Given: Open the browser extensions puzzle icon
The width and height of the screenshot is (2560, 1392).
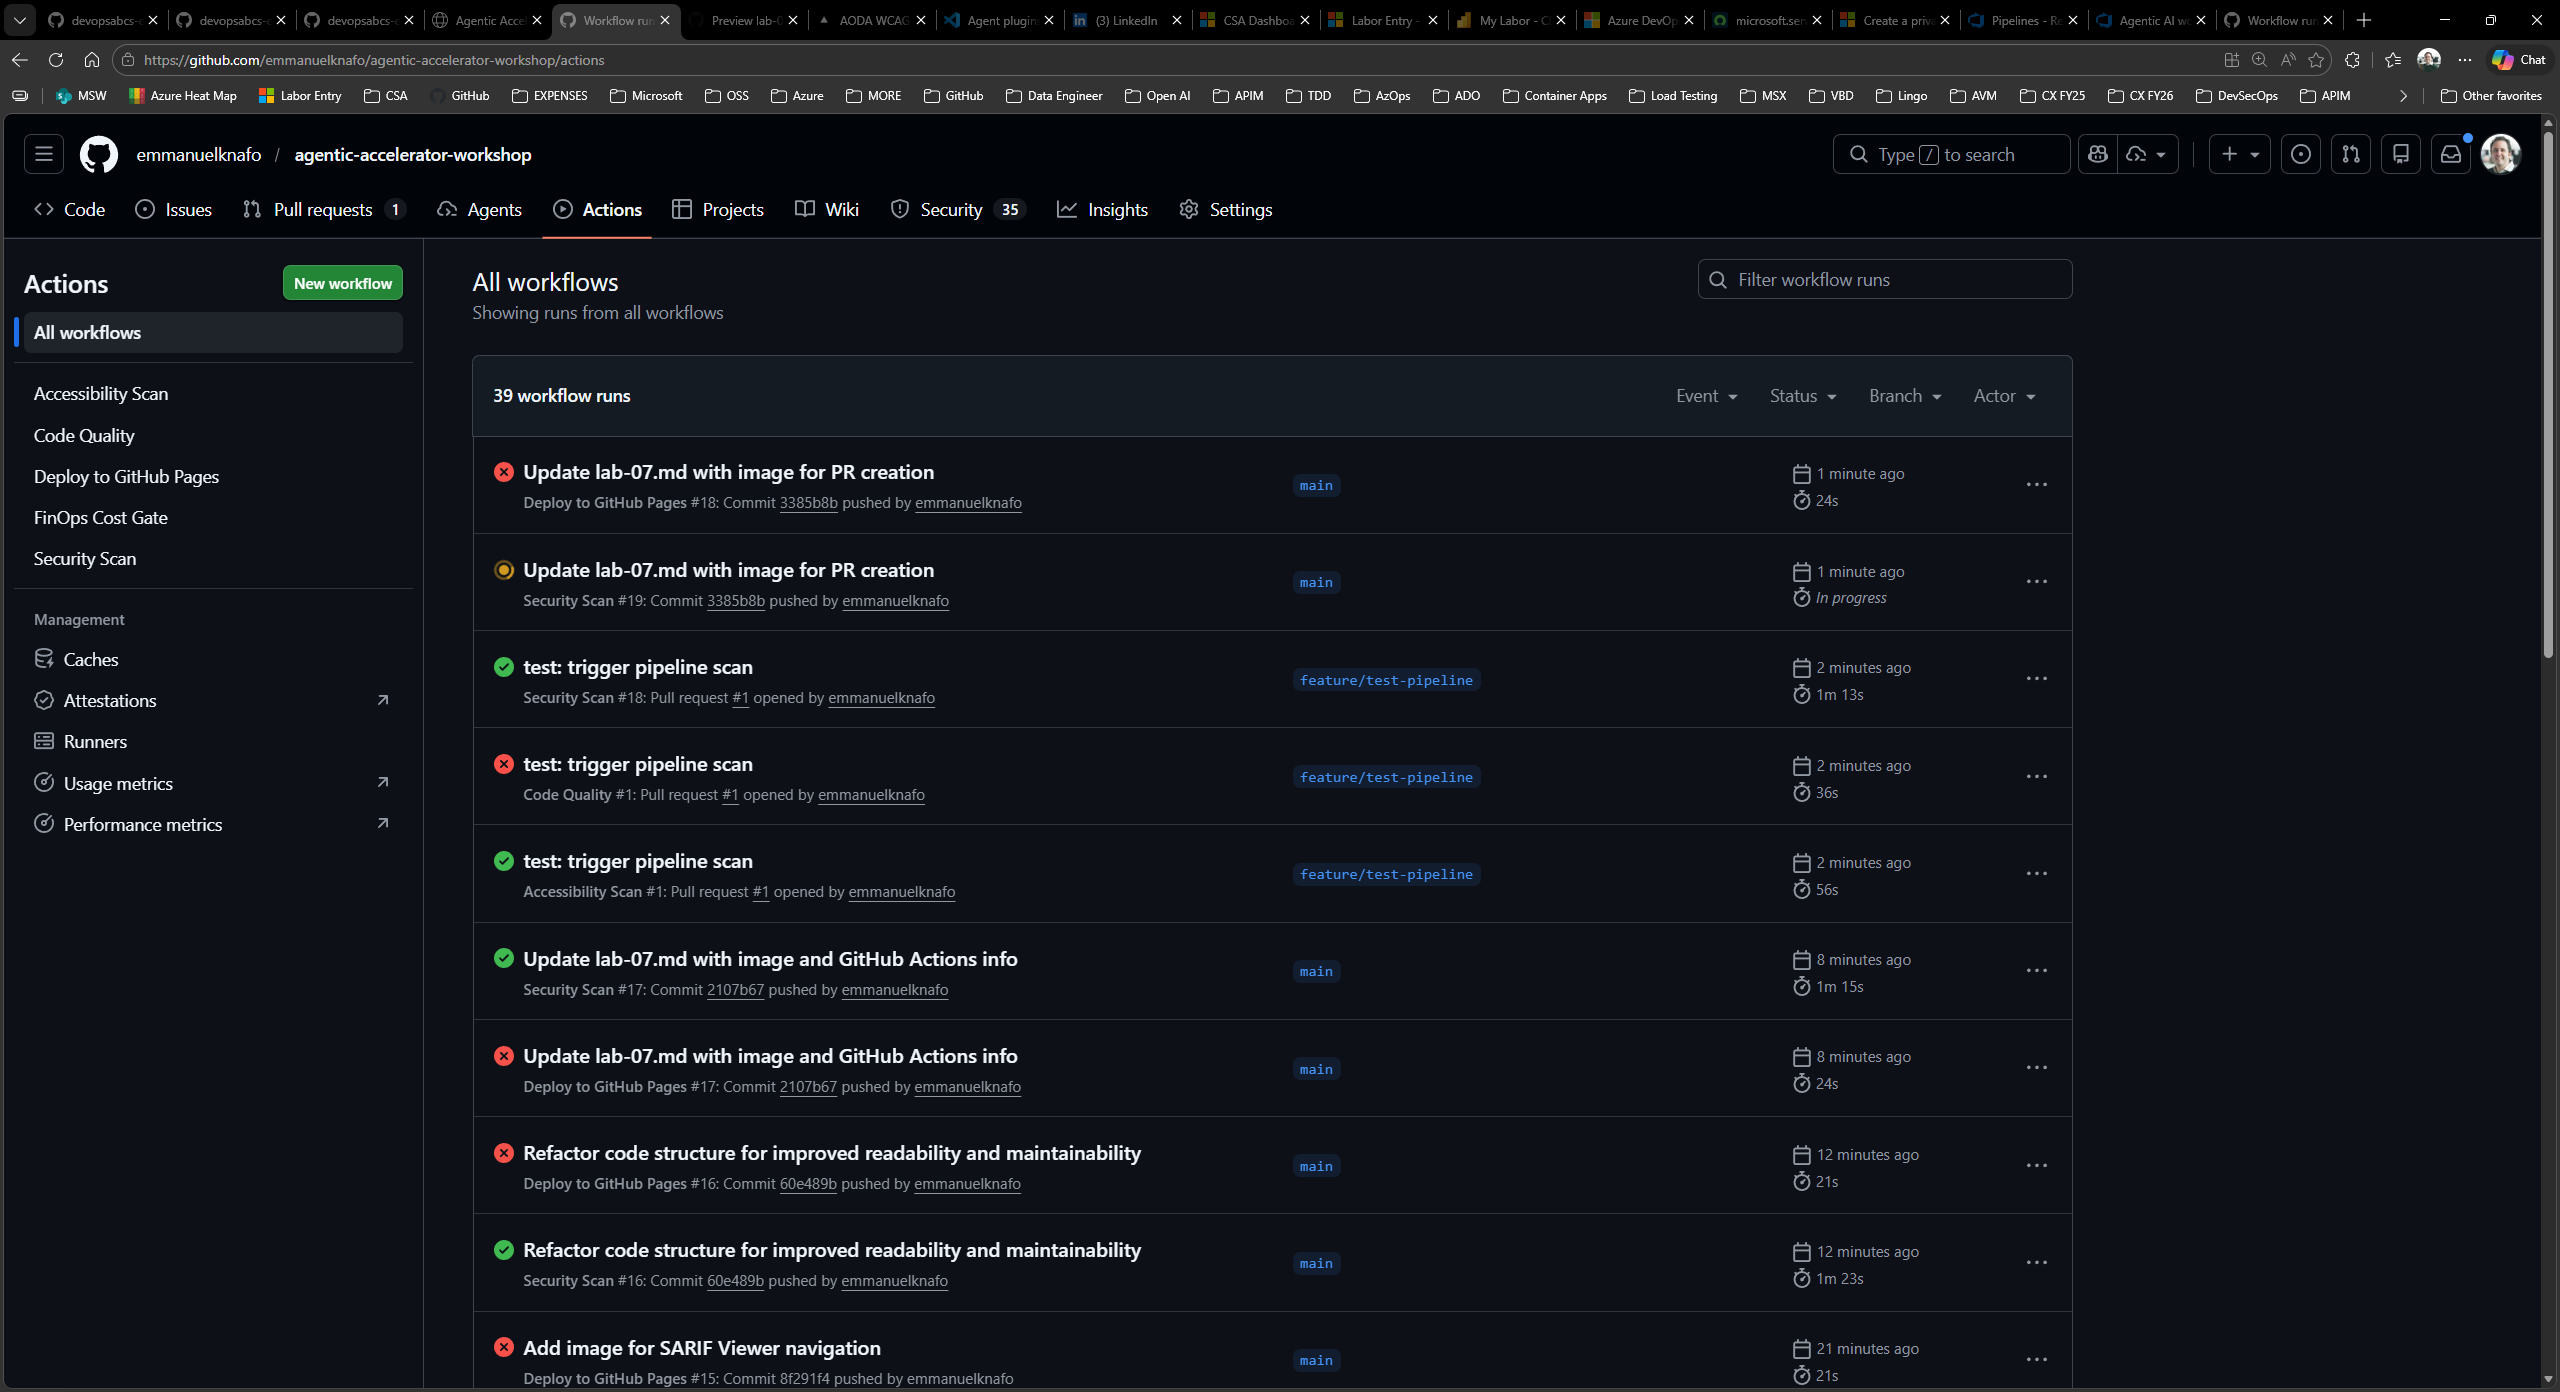Looking at the screenshot, I should pos(2353,59).
